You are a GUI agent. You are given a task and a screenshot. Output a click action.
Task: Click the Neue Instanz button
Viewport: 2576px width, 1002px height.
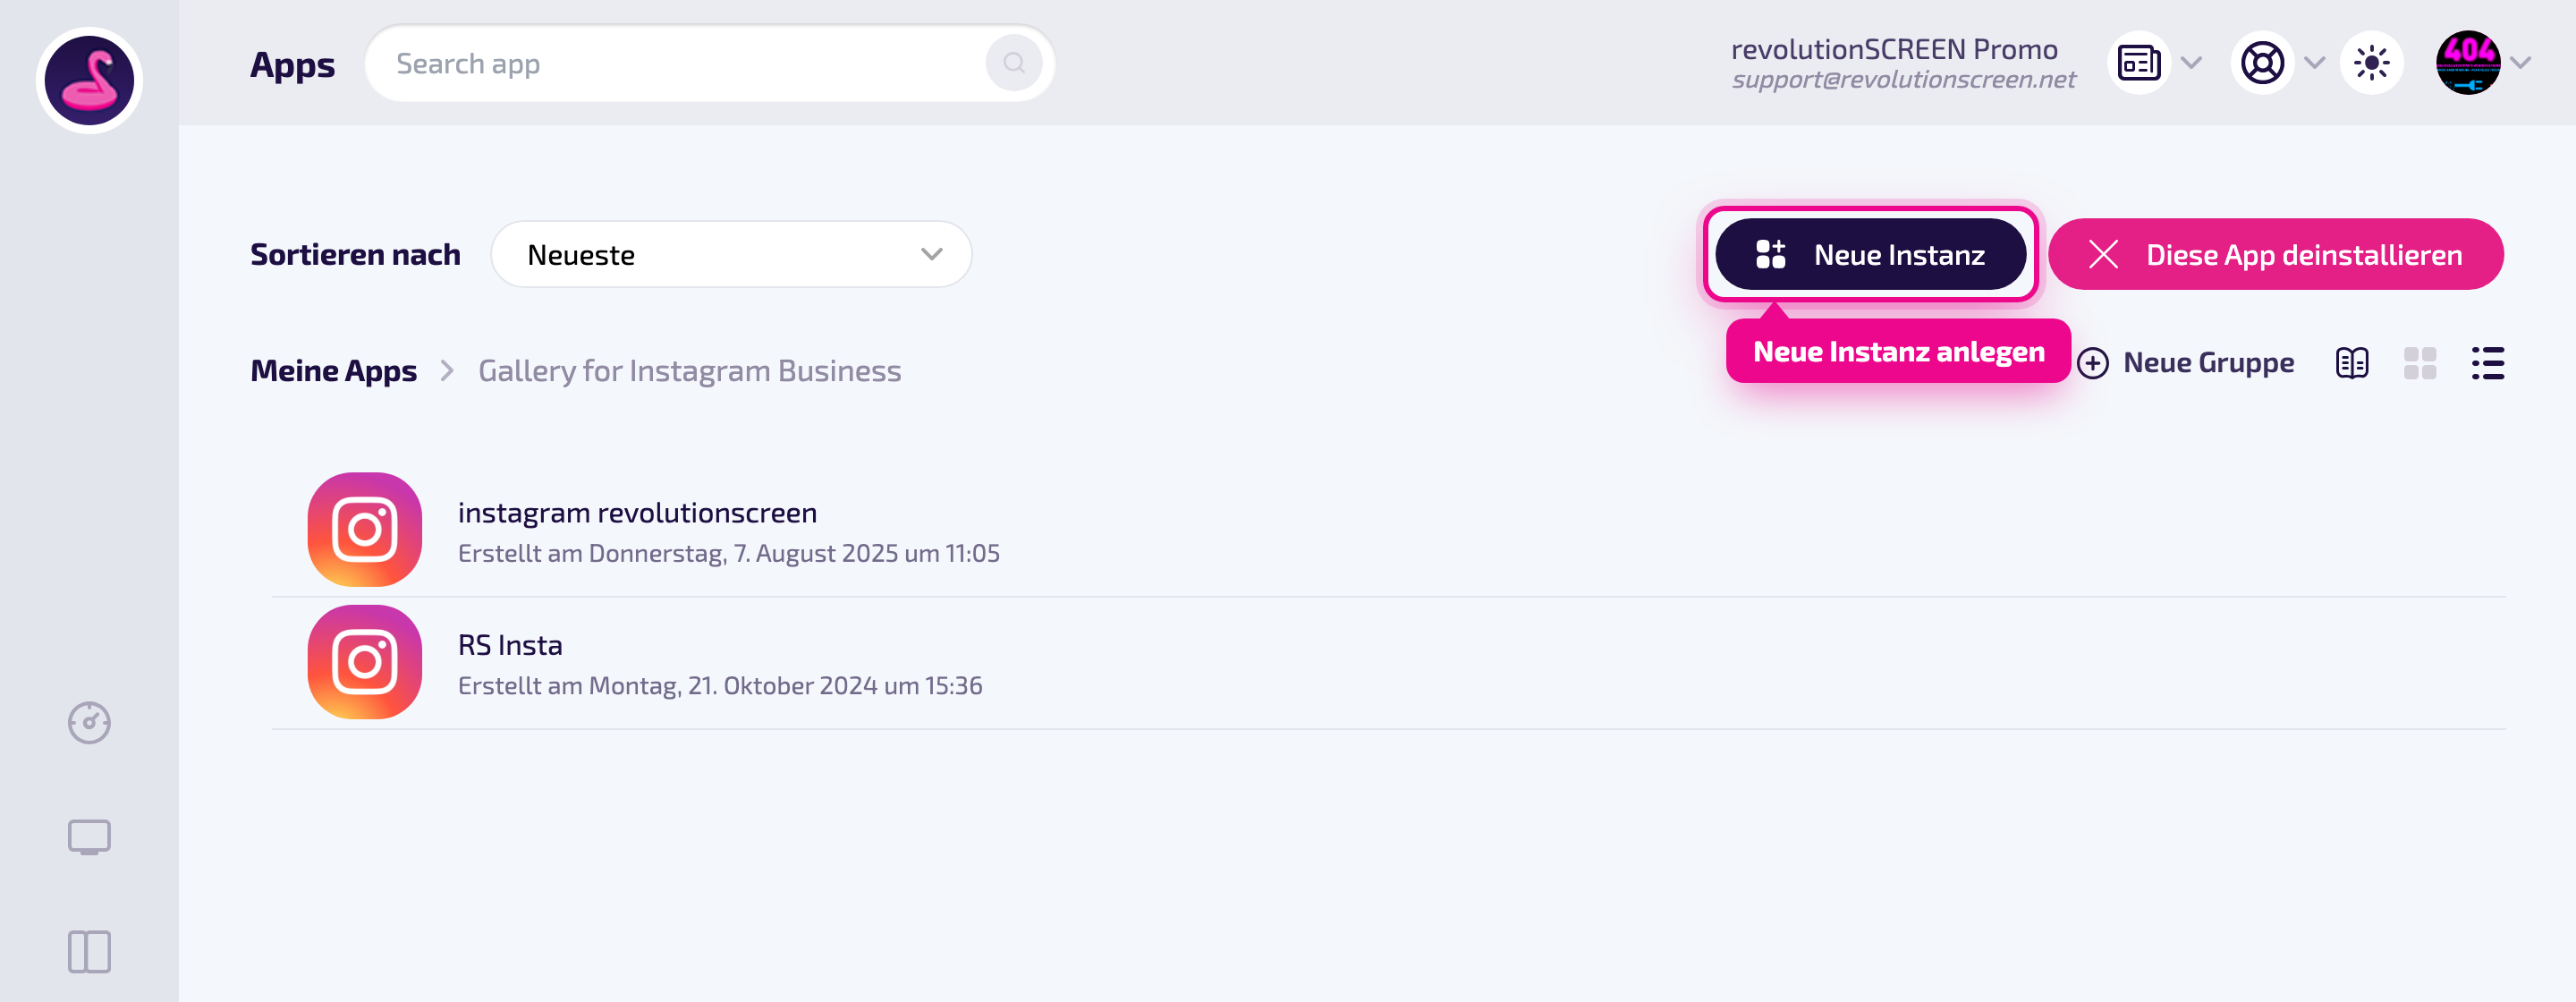point(1870,254)
